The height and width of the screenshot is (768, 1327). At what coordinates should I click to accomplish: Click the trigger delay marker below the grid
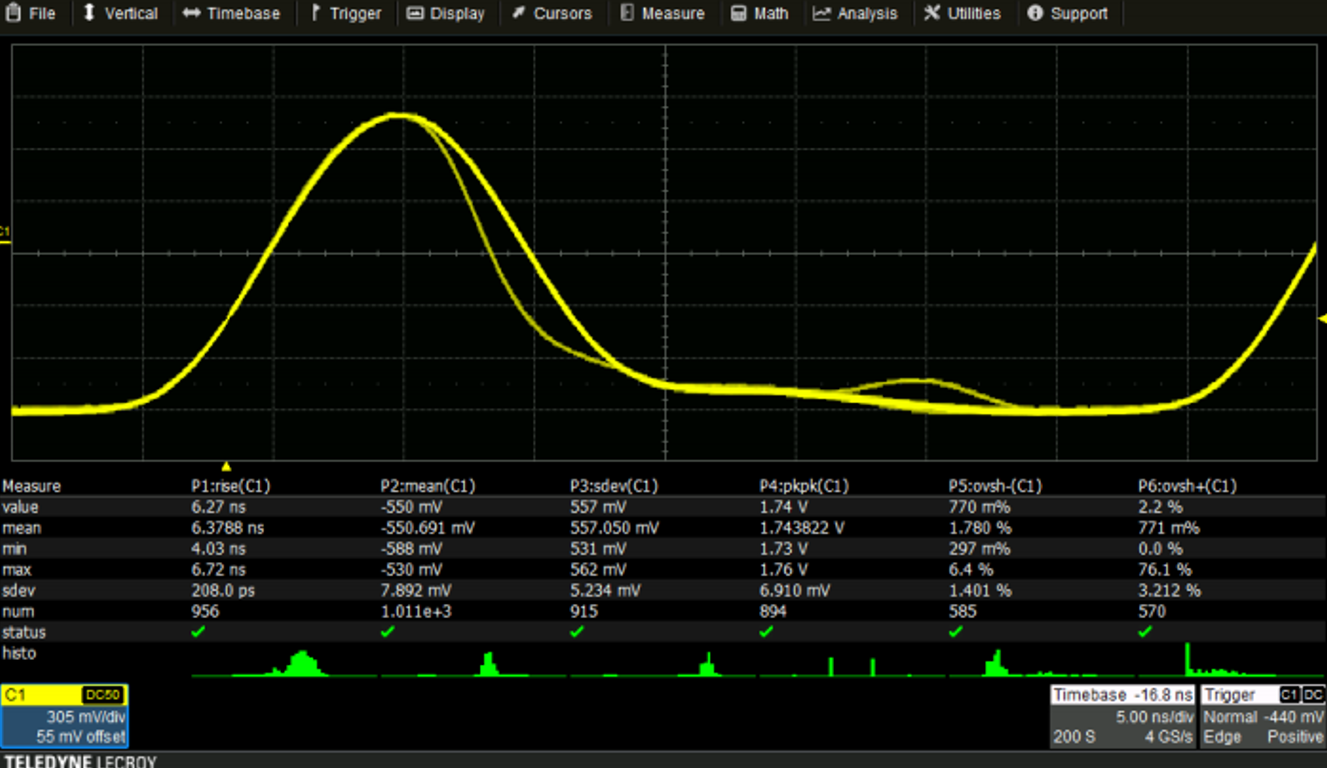[226, 466]
